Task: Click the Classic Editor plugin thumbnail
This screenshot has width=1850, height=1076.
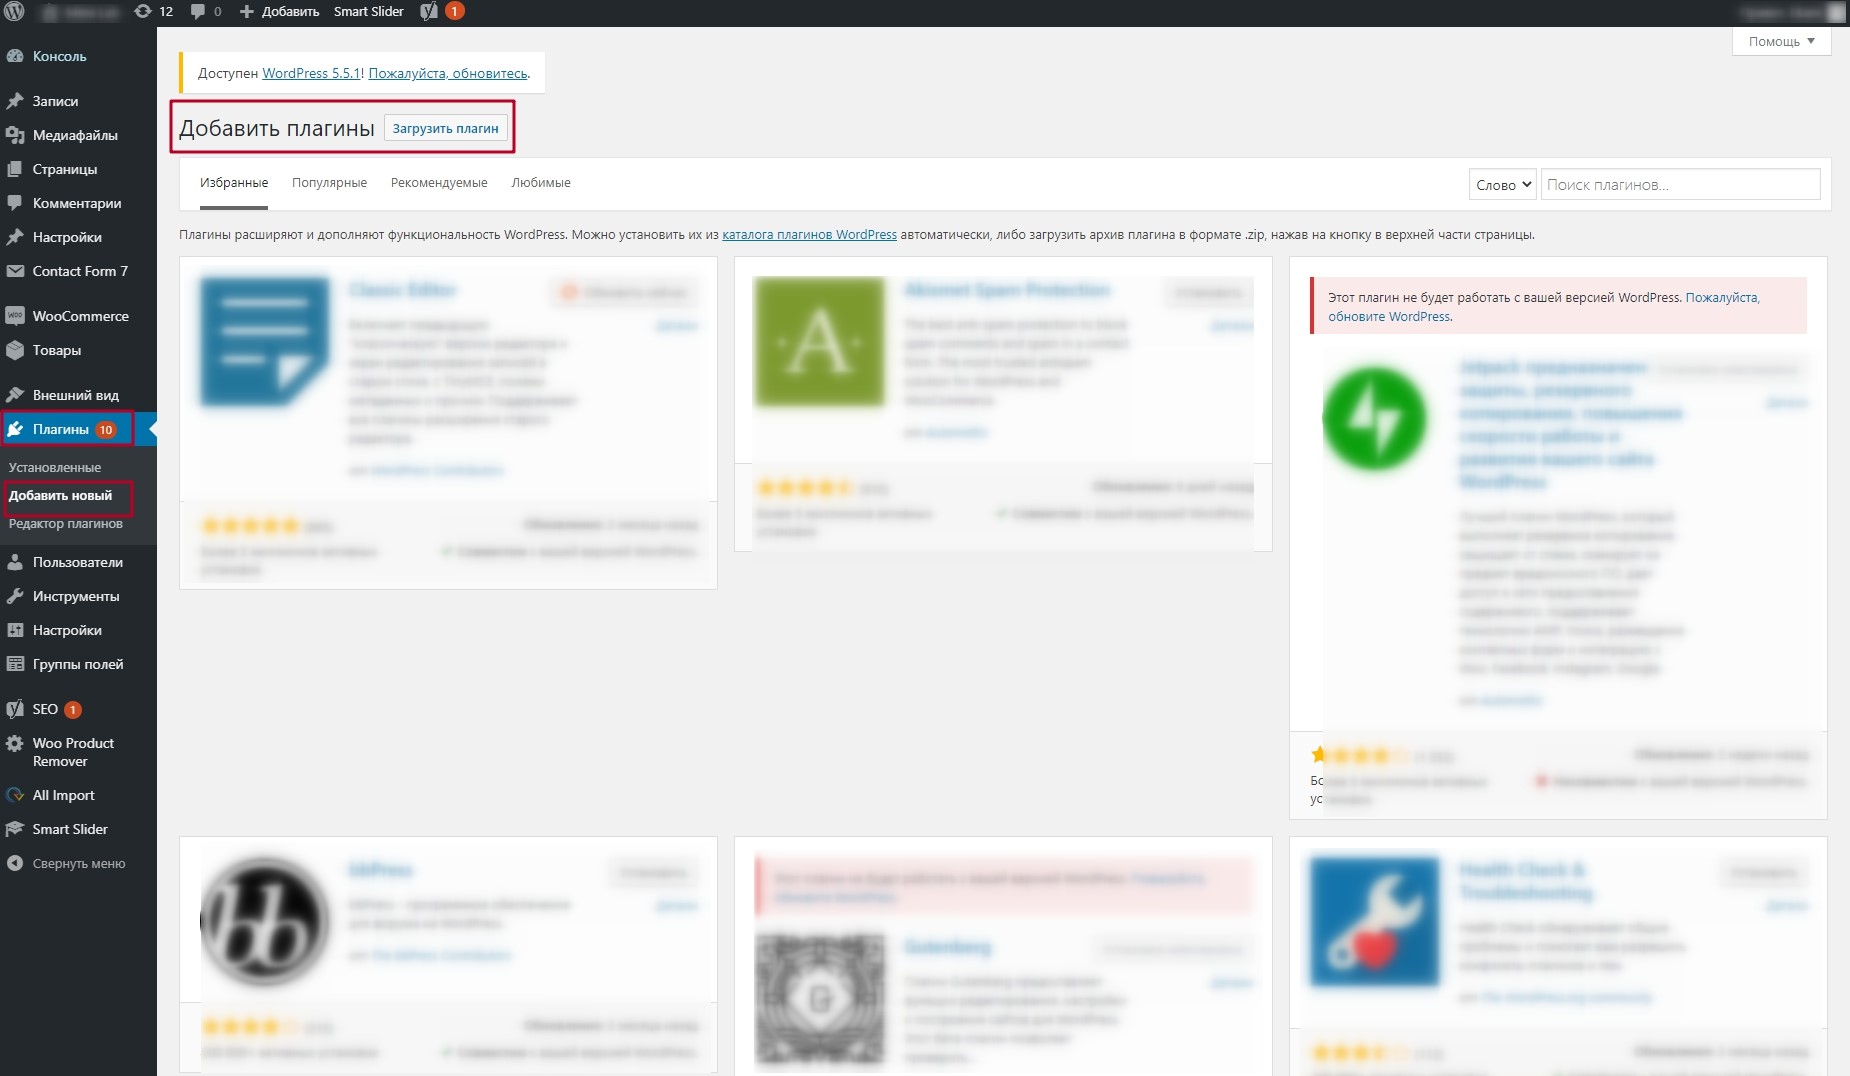Action: point(265,342)
